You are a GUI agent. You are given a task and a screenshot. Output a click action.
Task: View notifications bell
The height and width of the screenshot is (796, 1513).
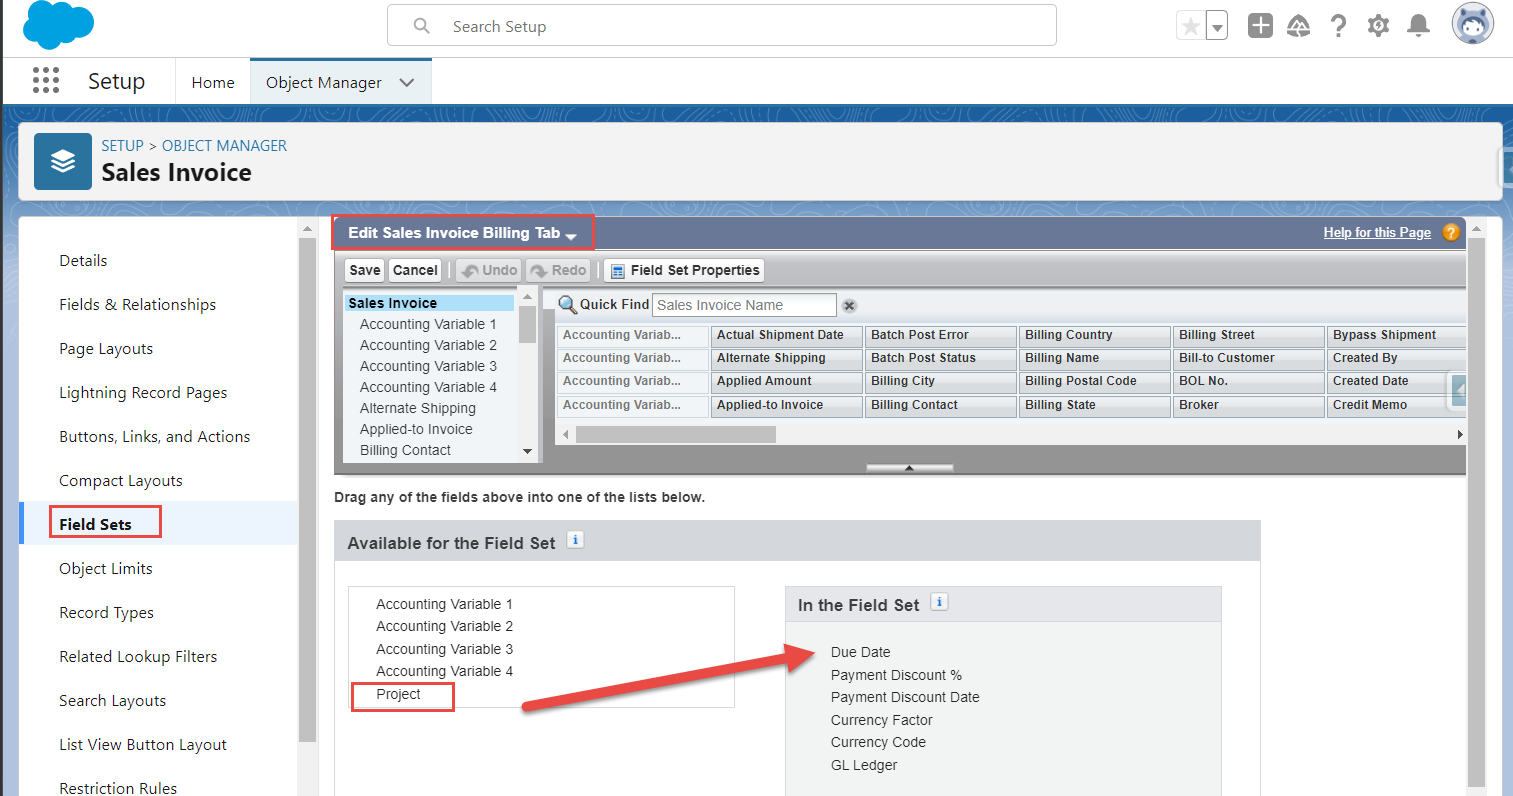[1418, 26]
